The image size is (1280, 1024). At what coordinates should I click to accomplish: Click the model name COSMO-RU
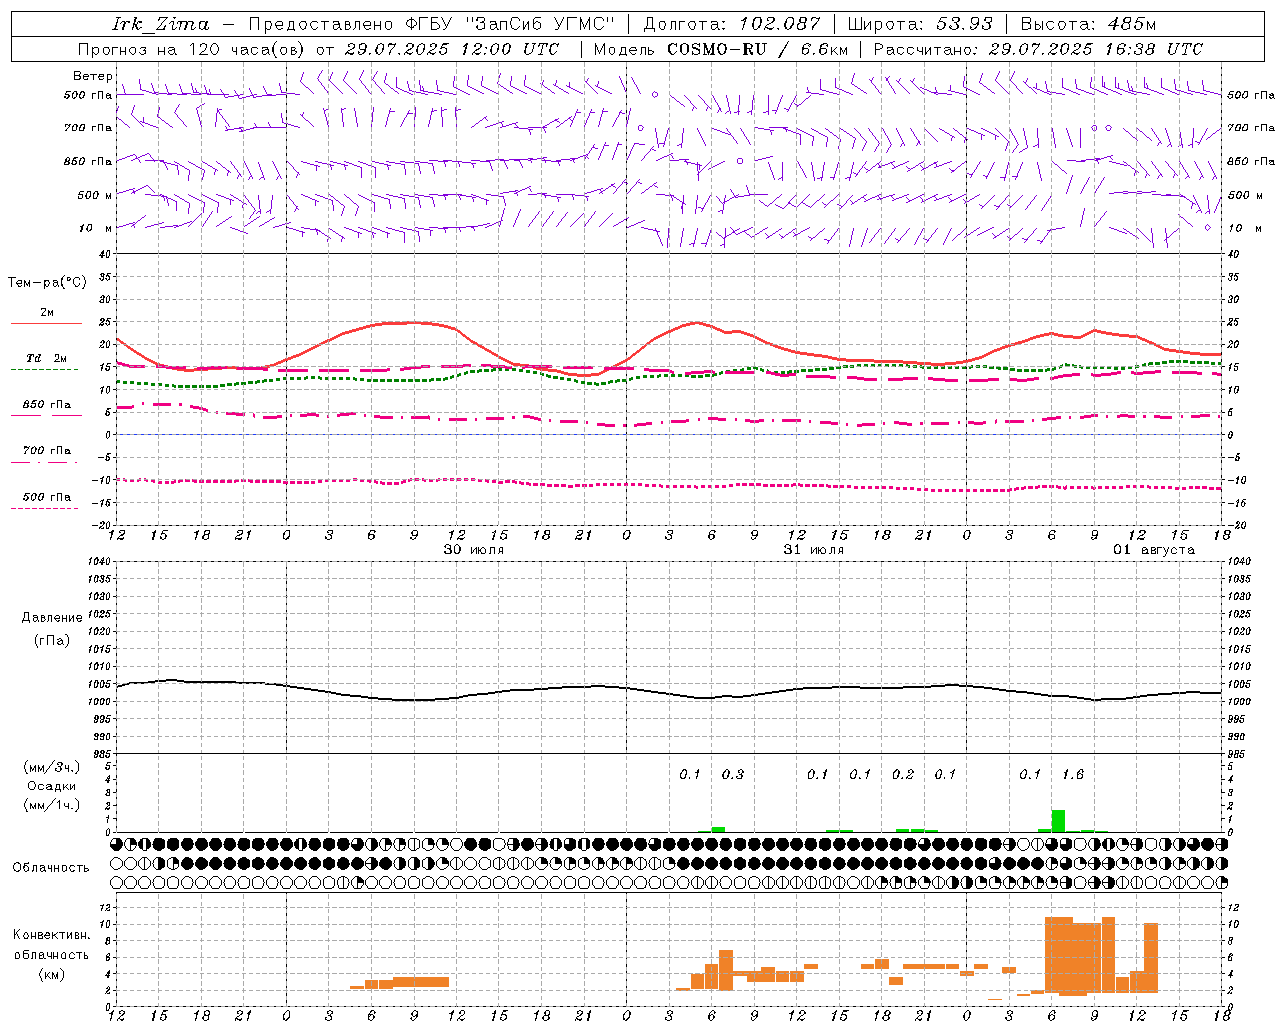click(x=717, y=49)
